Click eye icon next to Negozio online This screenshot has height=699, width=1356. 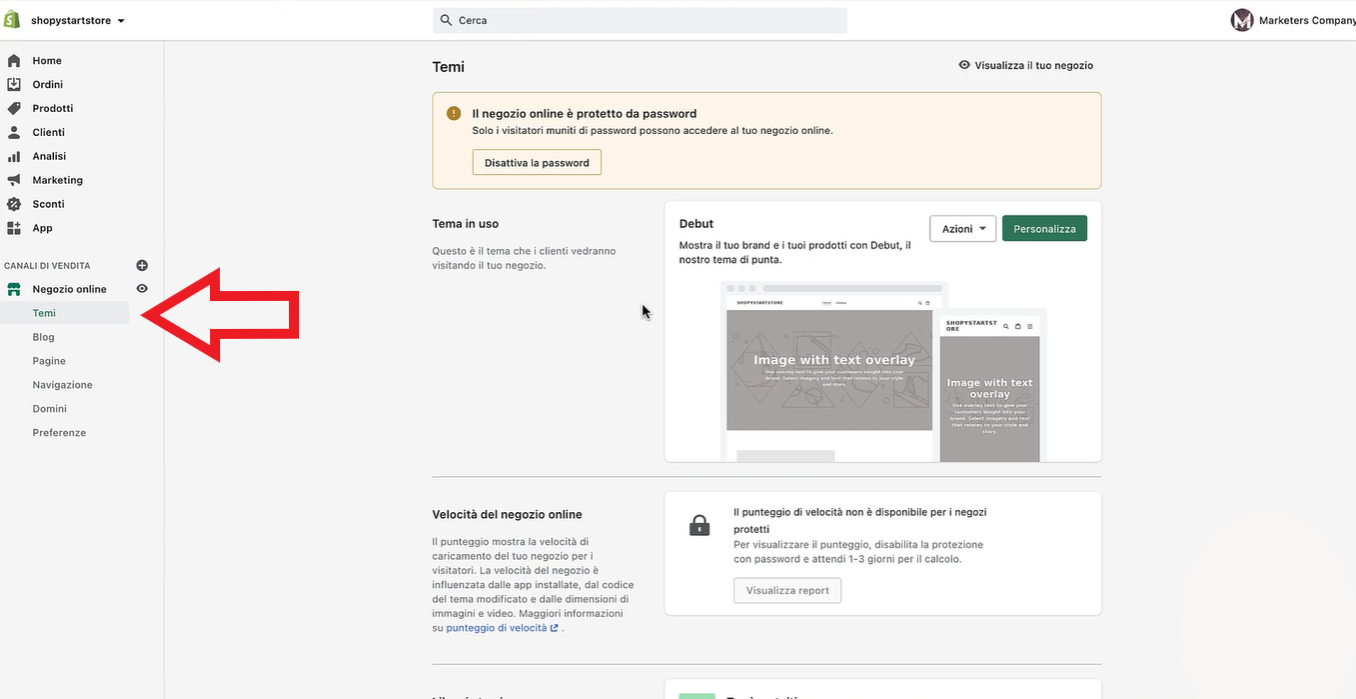pos(142,289)
